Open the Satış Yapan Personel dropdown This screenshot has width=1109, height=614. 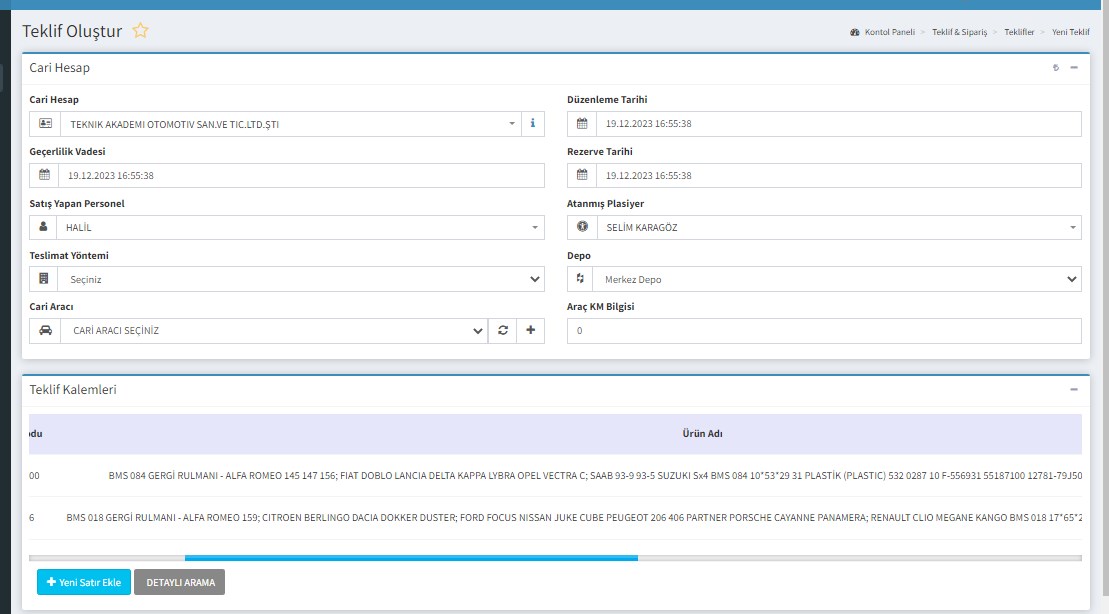pos(300,228)
